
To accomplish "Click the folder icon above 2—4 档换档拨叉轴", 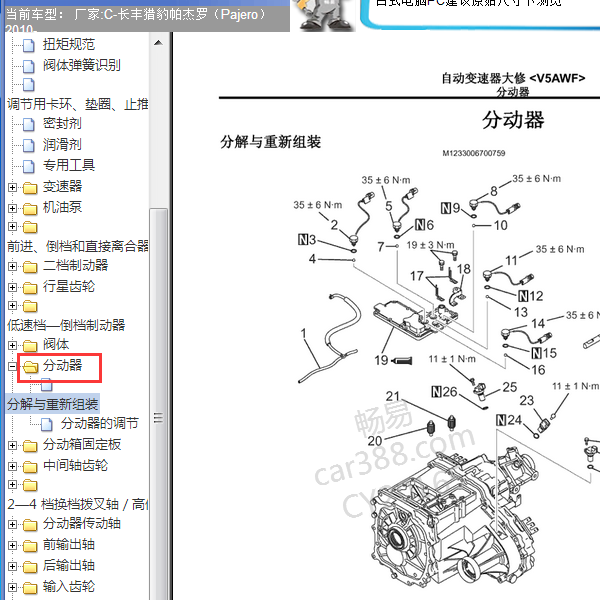I will pos(30,485).
